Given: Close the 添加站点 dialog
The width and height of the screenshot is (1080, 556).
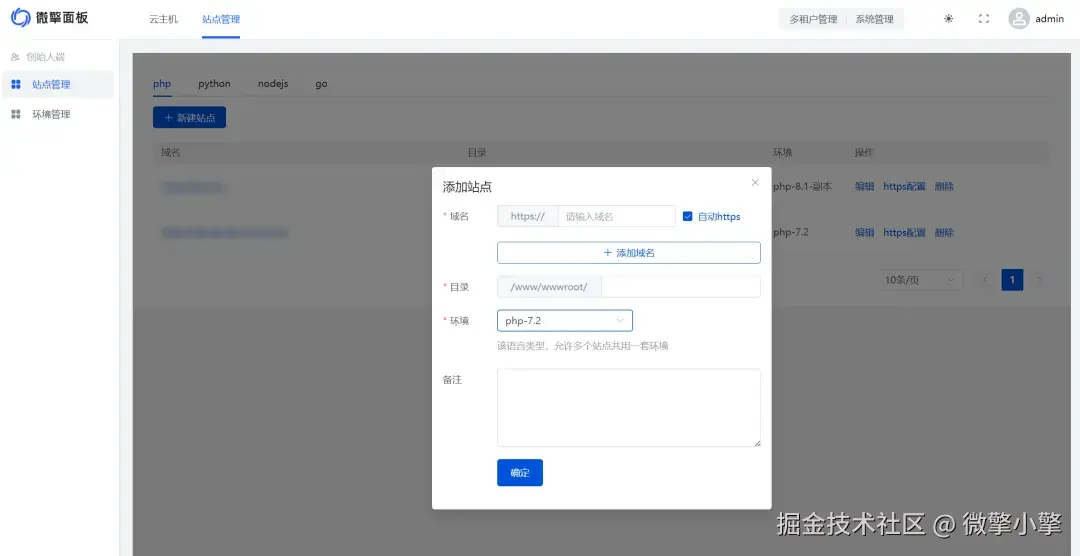Looking at the screenshot, I should 755,183.
